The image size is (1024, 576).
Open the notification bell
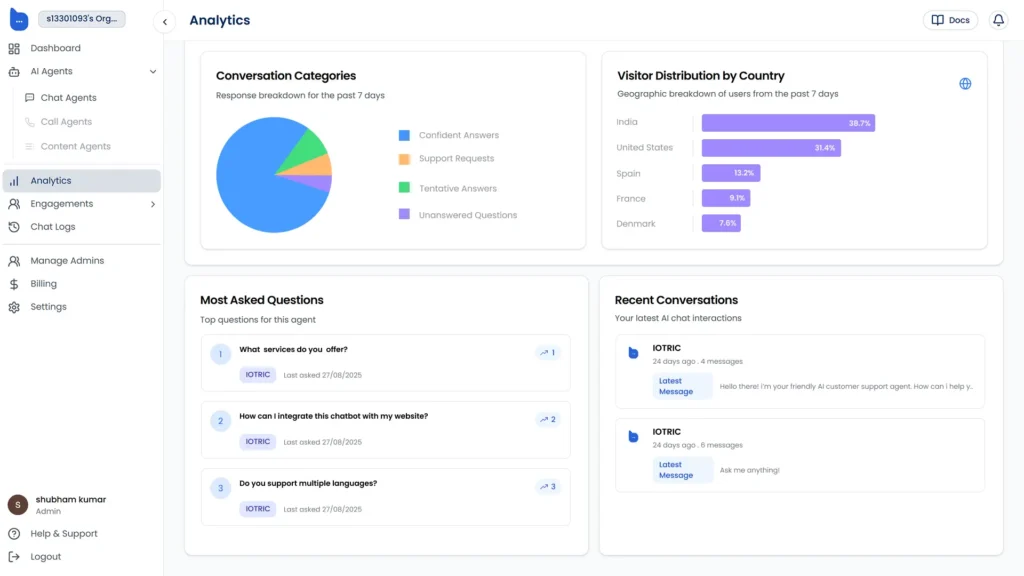point(998,19)
